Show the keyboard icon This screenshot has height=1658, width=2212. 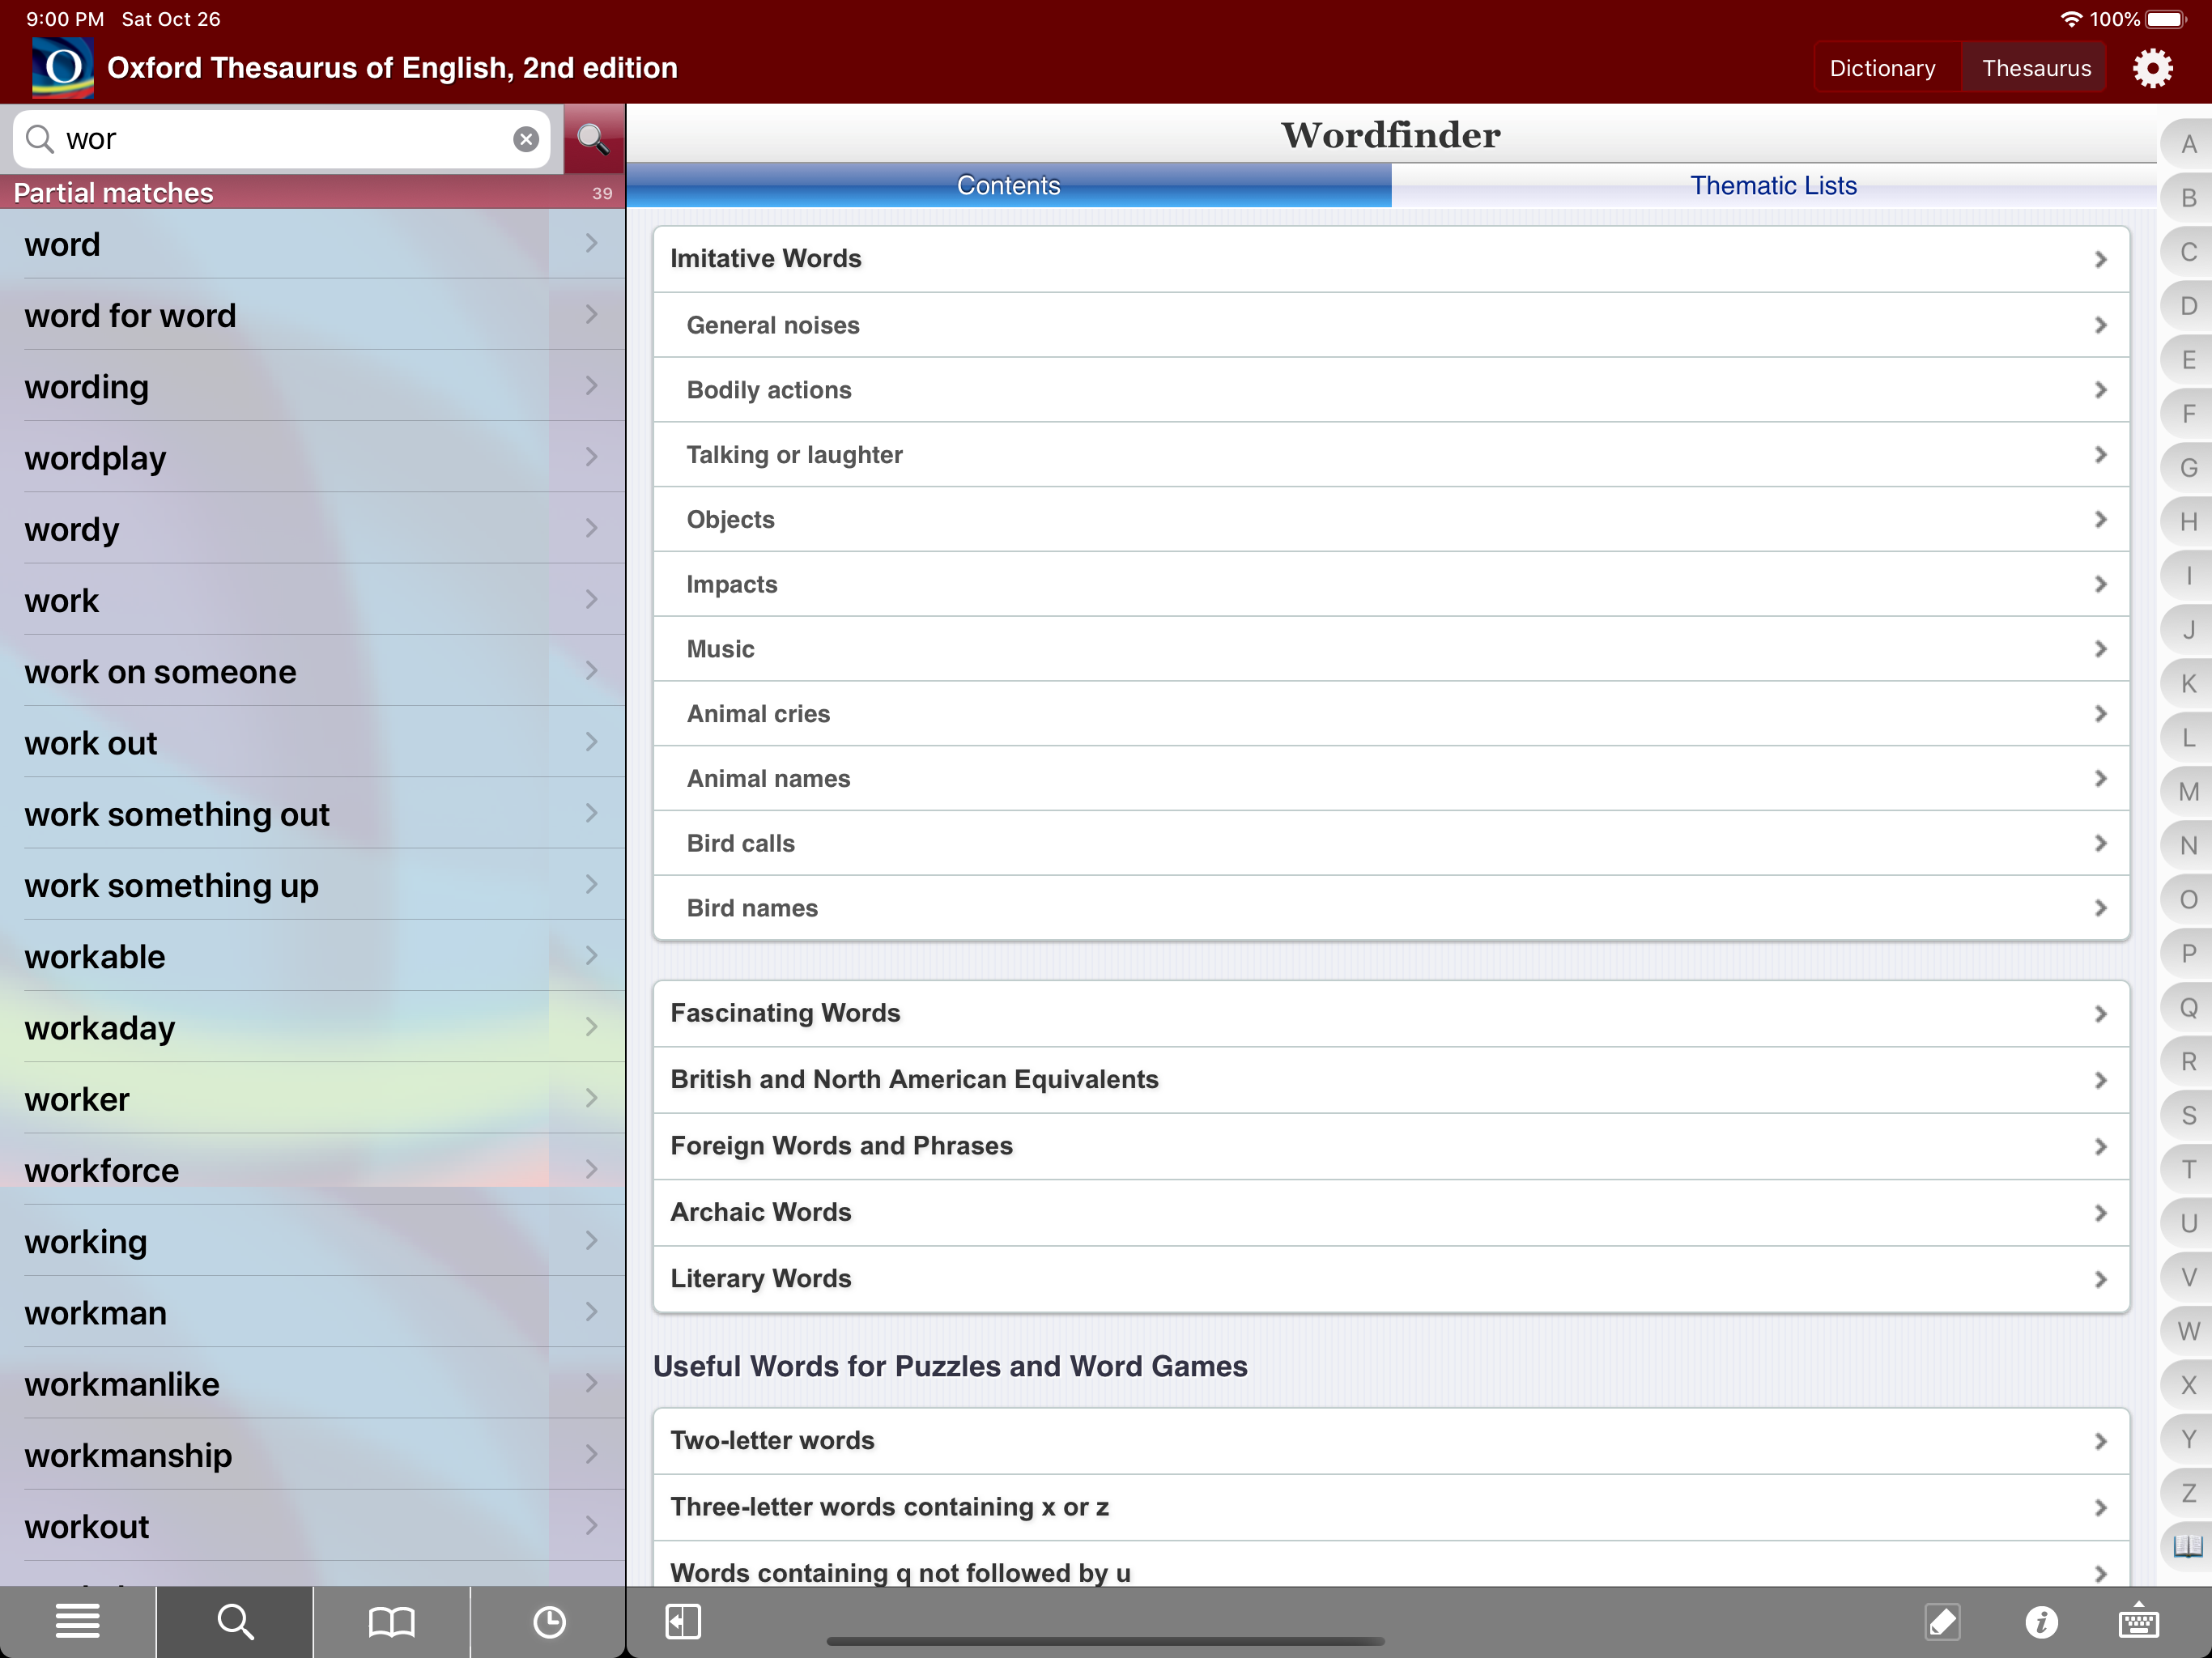pos(2138,1621)
